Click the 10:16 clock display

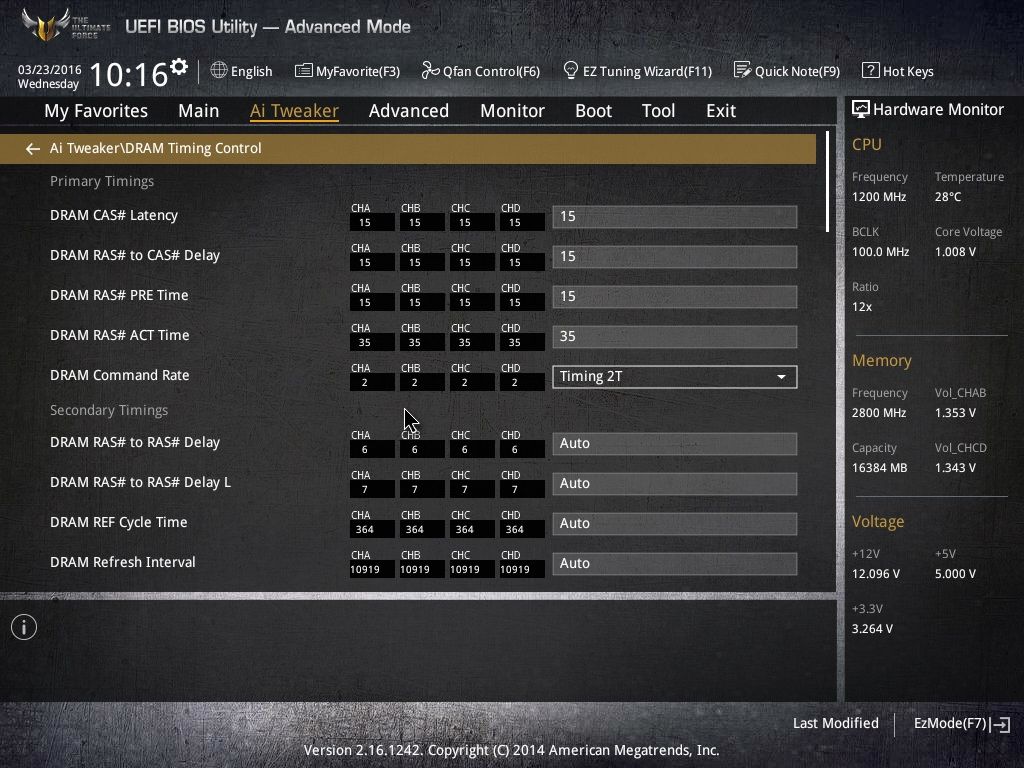tap(129, 74)
